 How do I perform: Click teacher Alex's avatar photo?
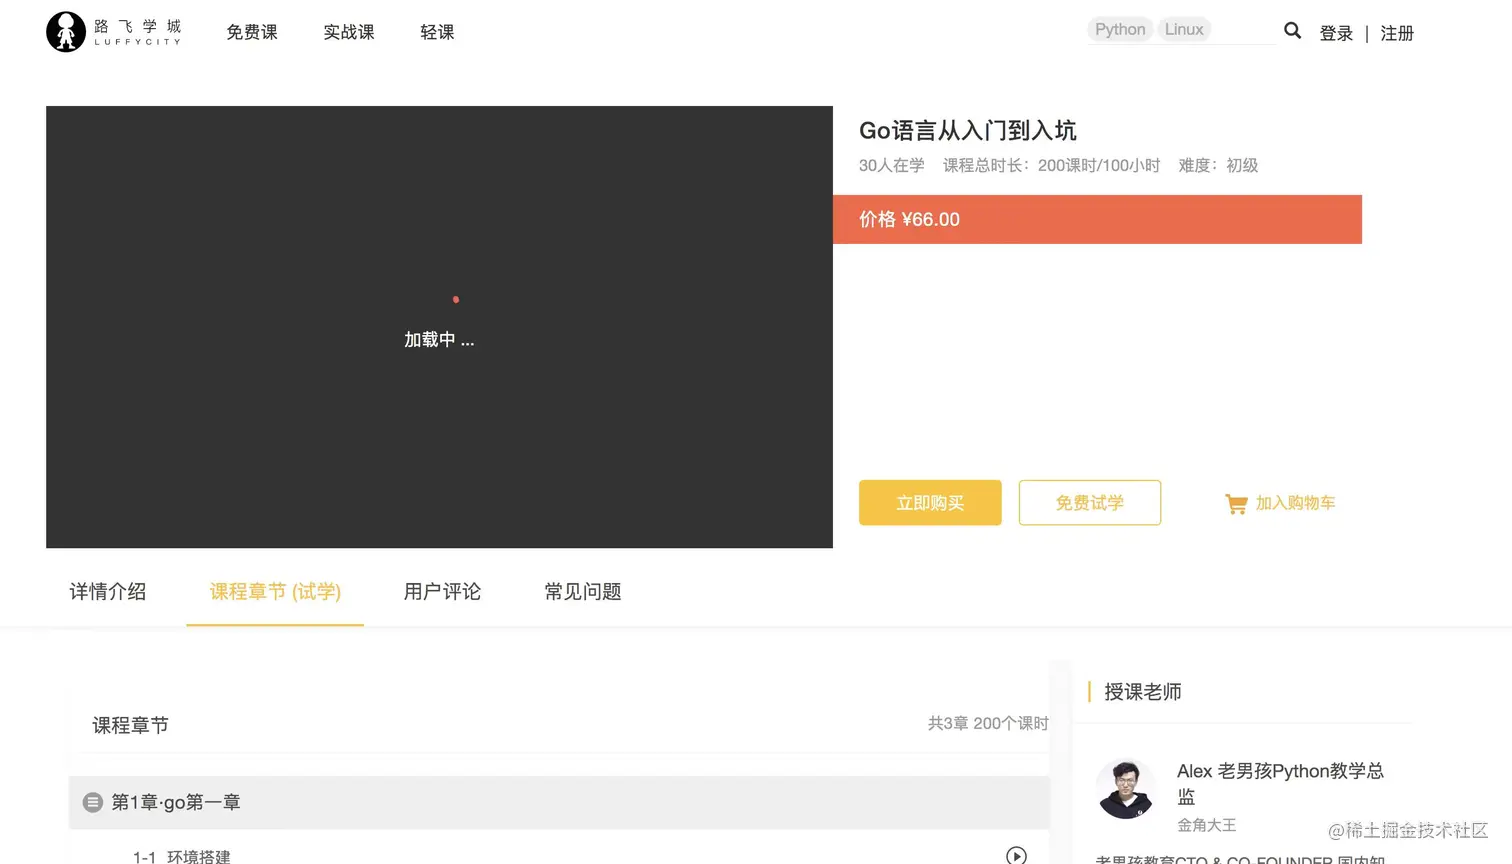coord(1126,788)
